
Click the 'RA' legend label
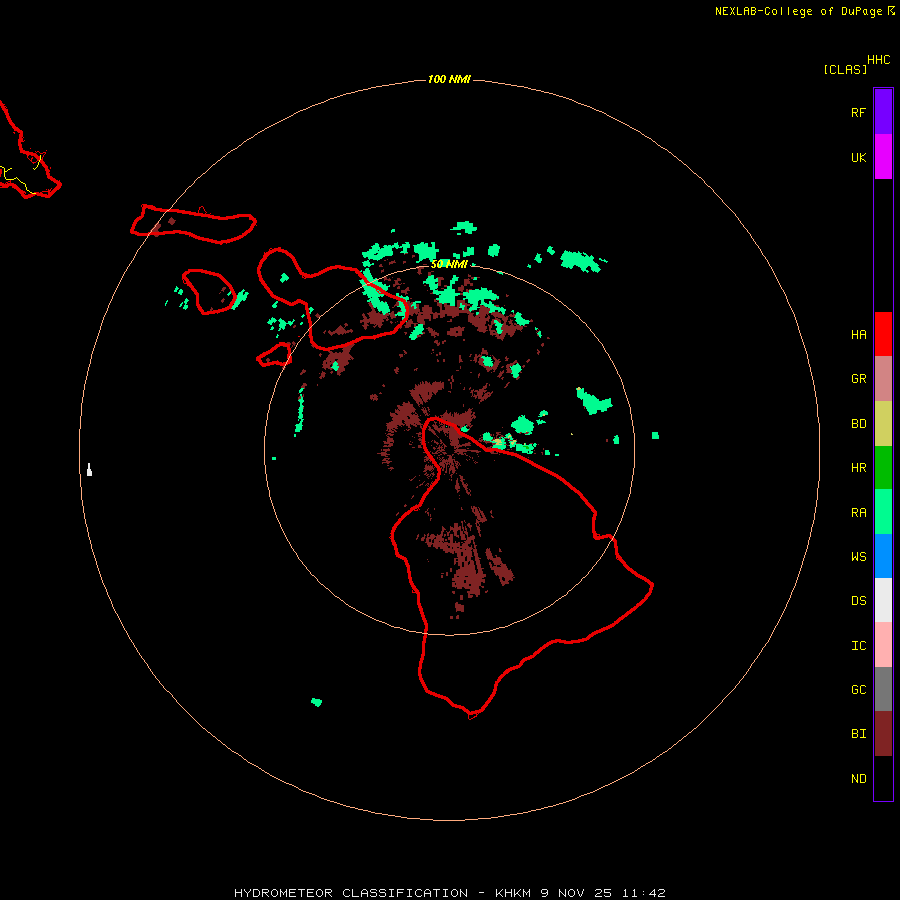point(858,513)
